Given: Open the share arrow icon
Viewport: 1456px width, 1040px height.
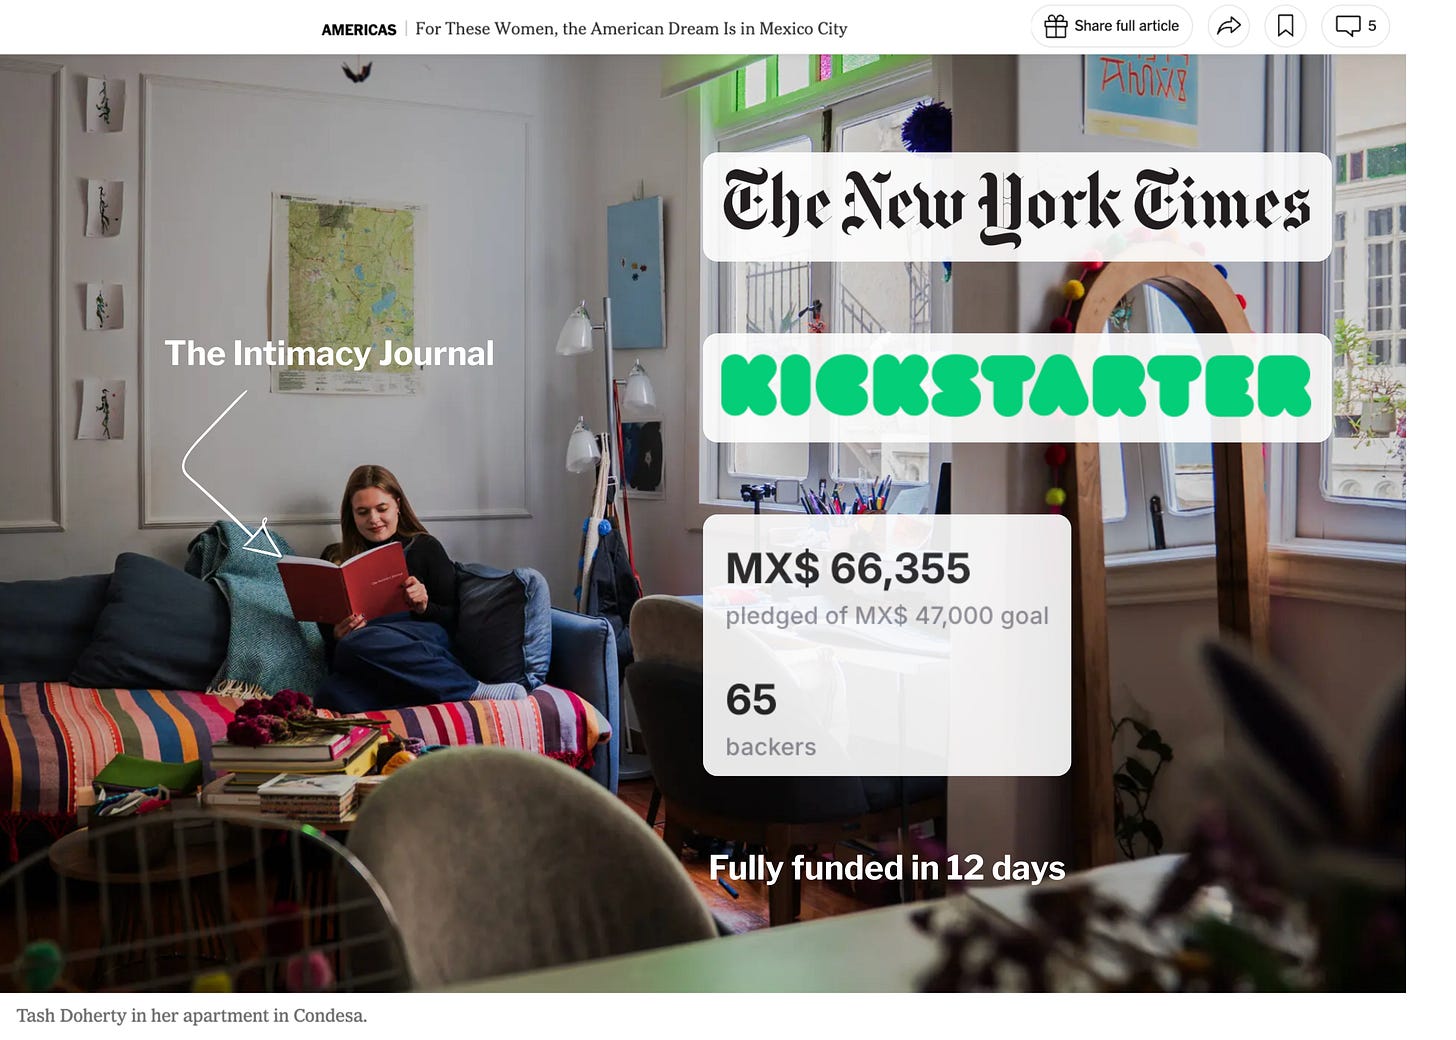Looking at the screenshot, I should click(x=1229, y=26).
